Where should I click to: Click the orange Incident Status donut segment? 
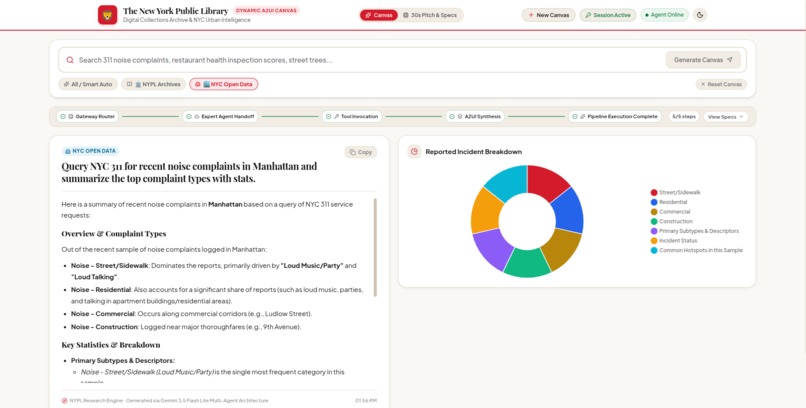(x=485, y=211)
